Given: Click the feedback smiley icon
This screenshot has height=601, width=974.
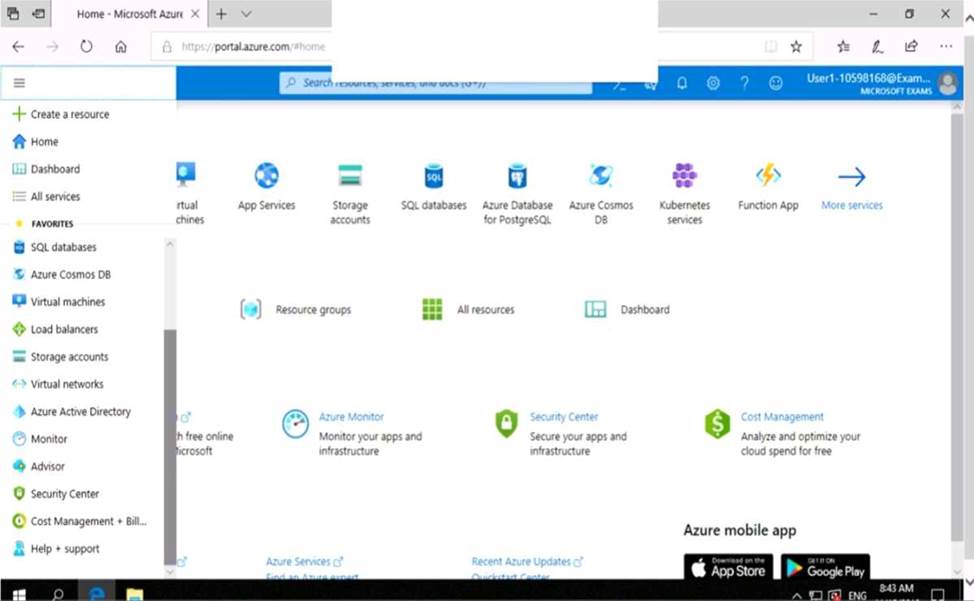Looking at the screenshot, I should point(775,84).
